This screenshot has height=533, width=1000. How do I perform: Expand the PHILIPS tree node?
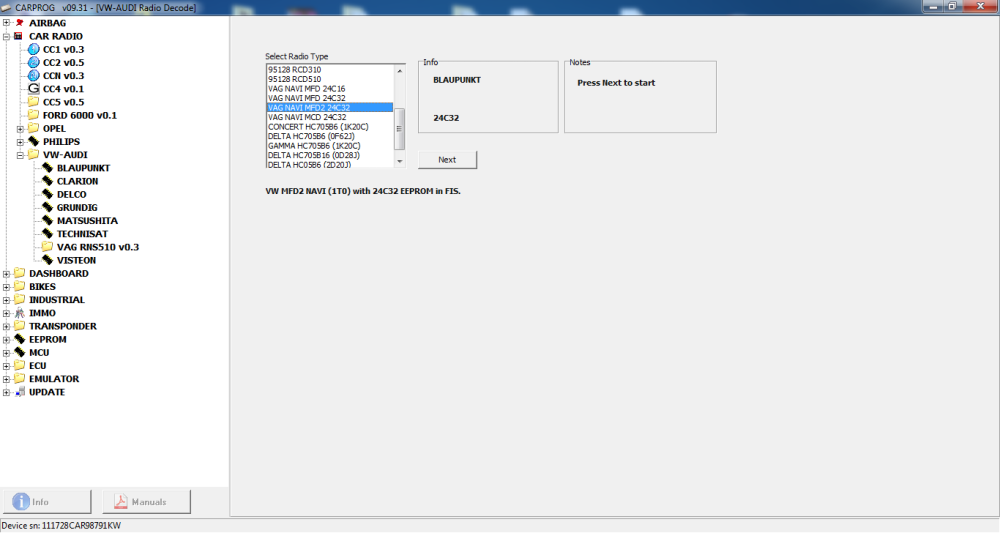point(20,142)
